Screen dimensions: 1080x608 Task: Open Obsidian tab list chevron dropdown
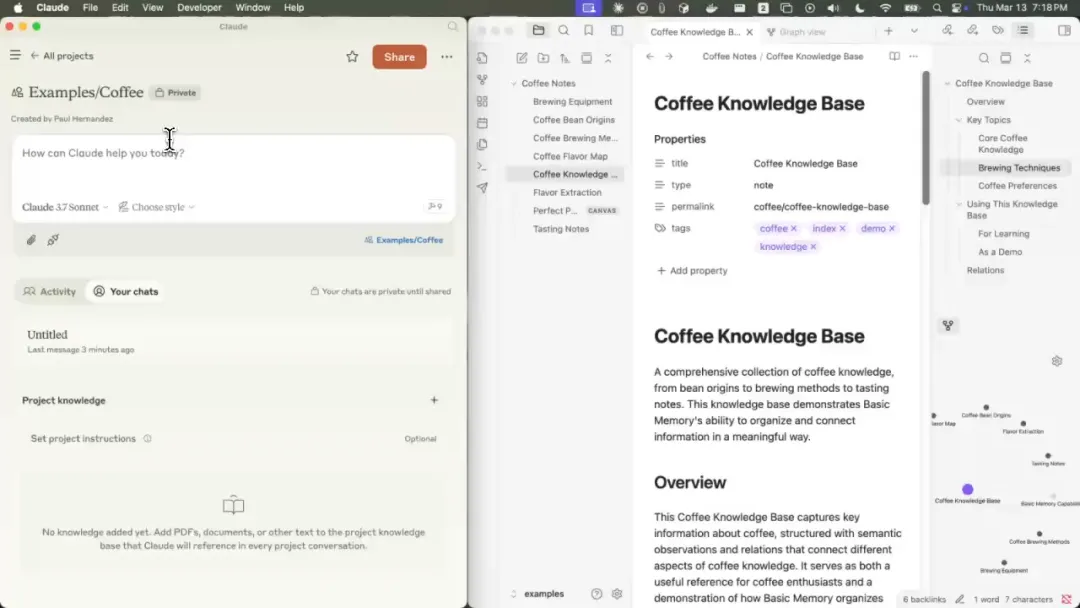914,31
